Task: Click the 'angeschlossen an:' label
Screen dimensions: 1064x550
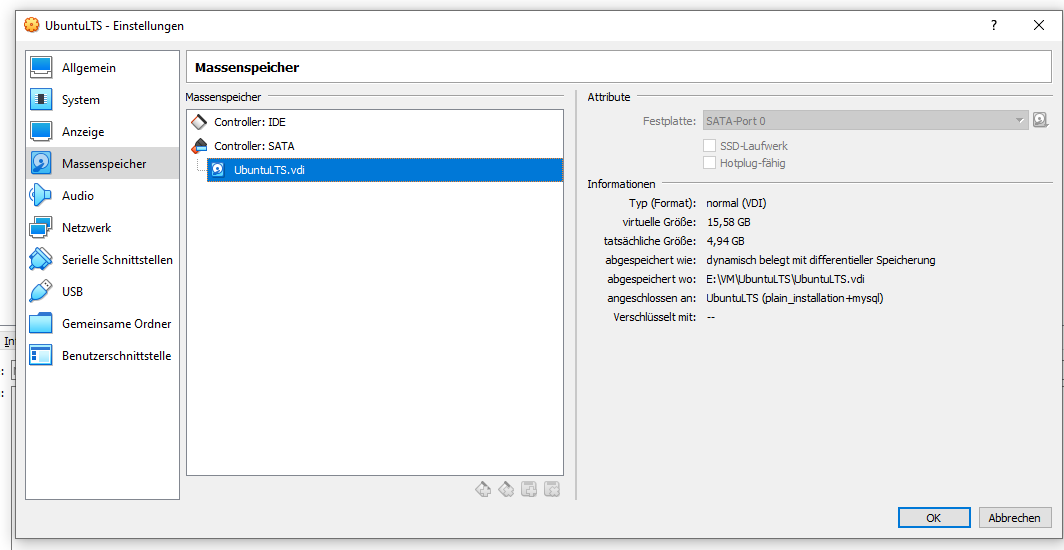Action: coord(652,298)
